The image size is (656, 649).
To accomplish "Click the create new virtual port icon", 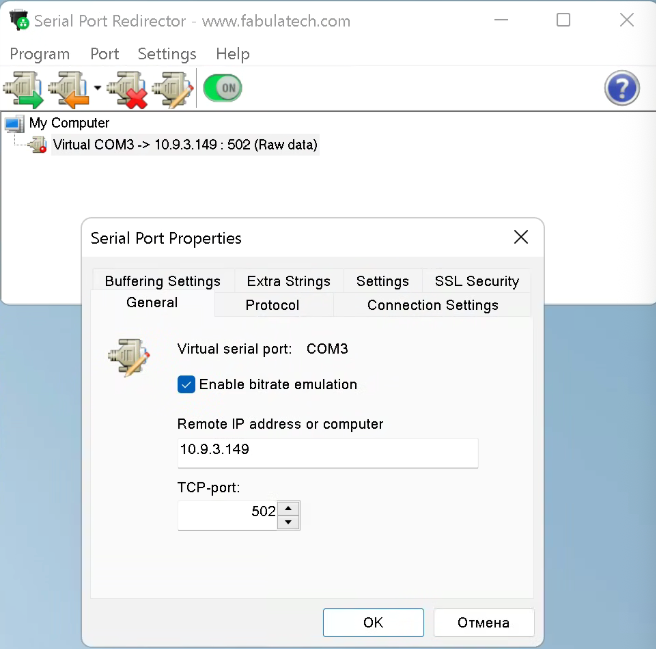I will coord(23,89).
